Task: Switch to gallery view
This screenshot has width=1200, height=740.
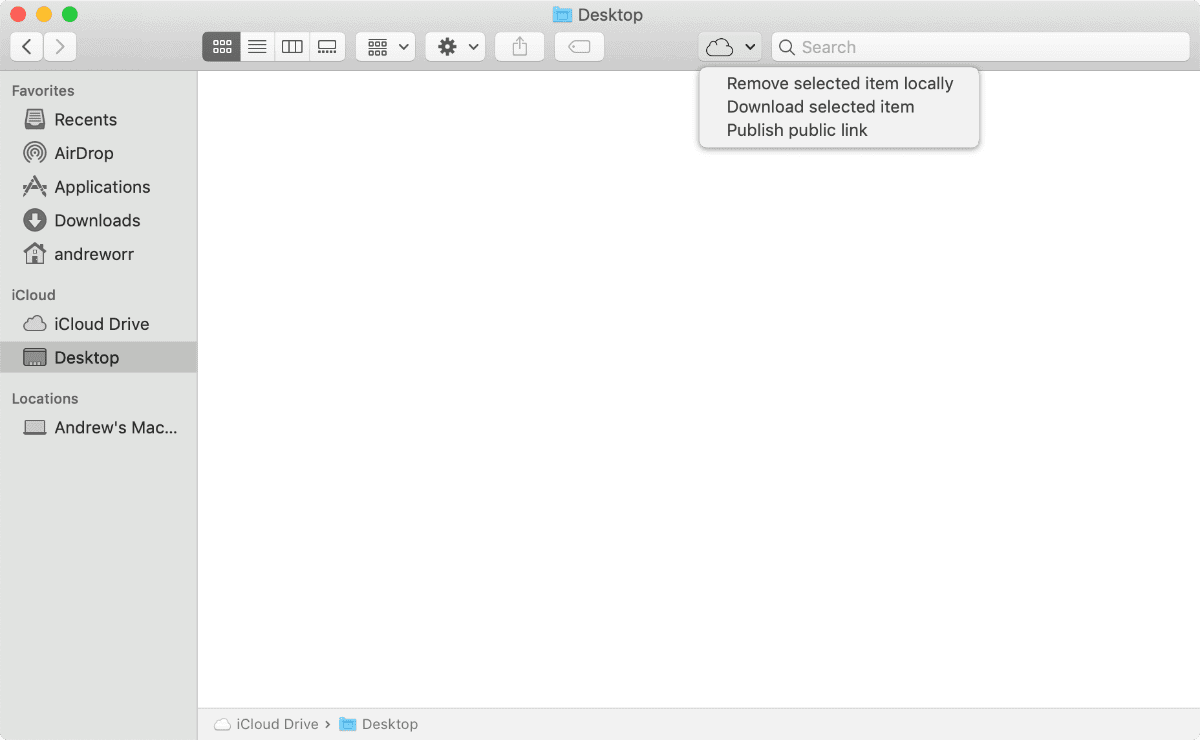Action: tap(327, 47)
